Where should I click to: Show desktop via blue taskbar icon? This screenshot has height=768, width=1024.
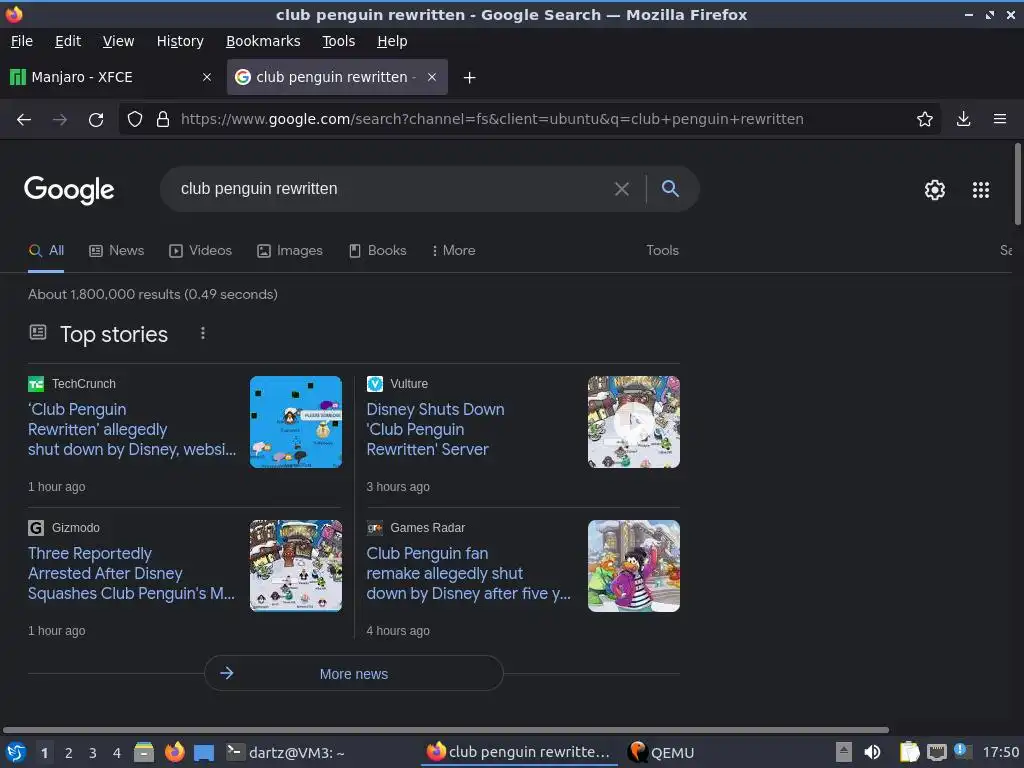click(204, 753)
